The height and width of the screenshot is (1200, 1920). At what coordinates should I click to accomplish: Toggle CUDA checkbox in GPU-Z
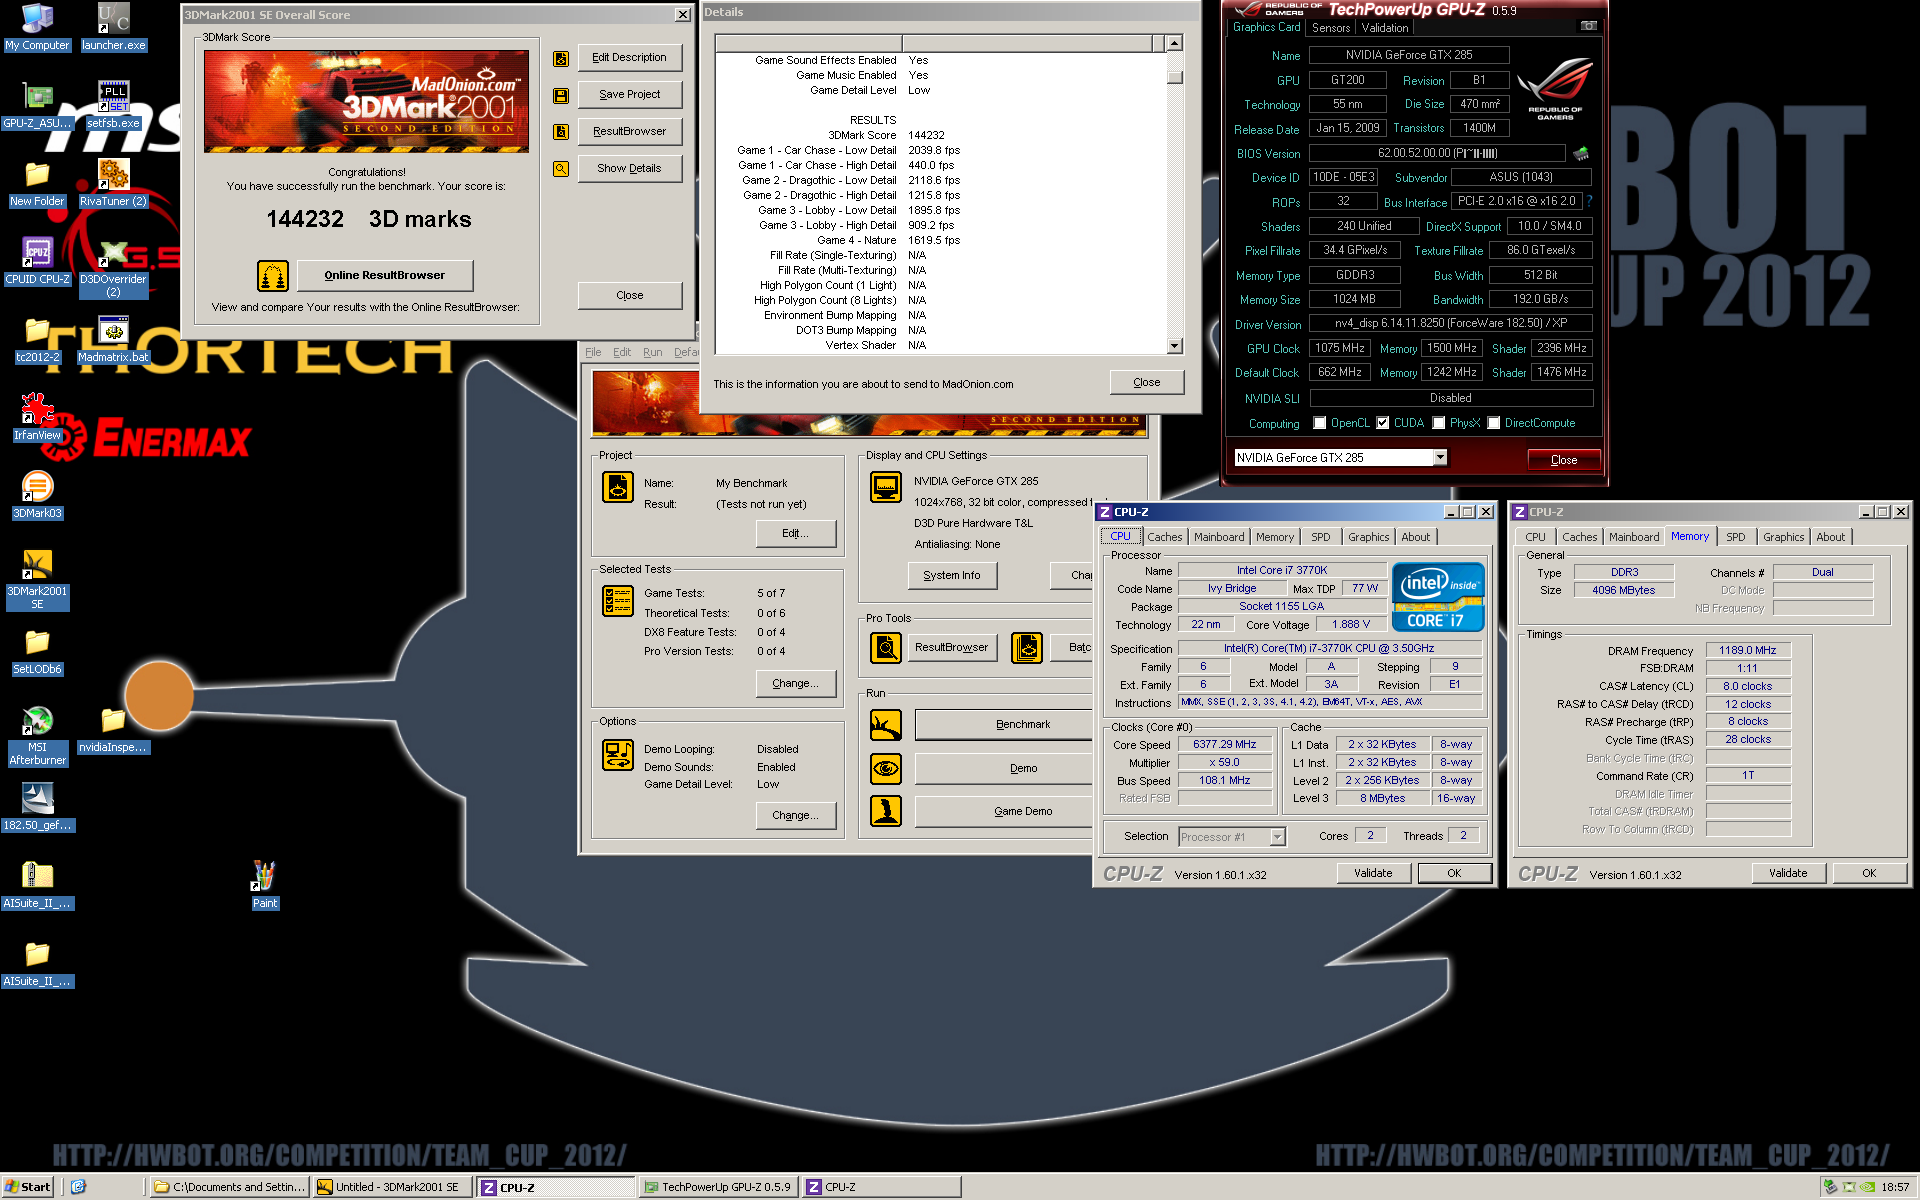[x=1382, y=423]
